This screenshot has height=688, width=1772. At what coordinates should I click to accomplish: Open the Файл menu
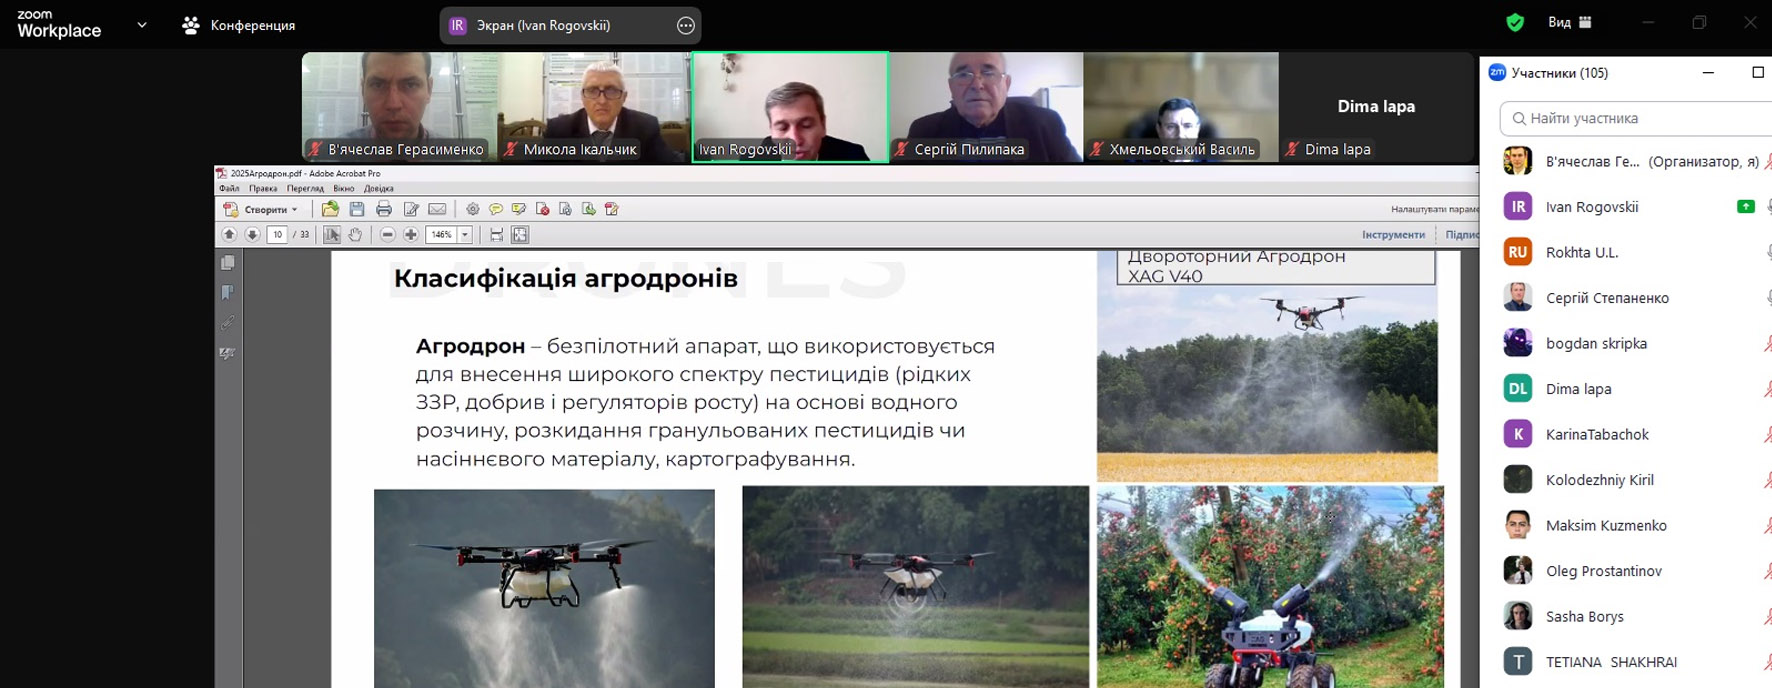[229, 188]
